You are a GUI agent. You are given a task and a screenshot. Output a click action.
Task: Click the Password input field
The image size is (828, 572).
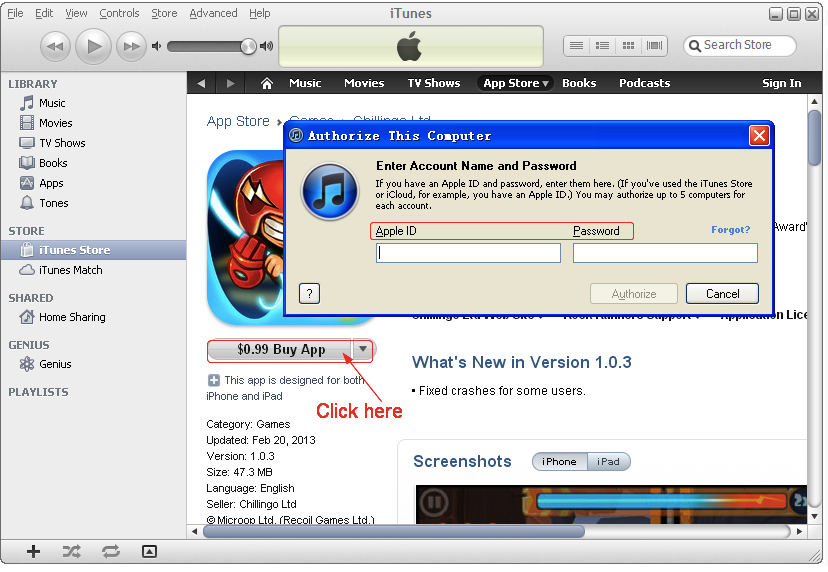pyautogui.click(x=665, y=254)
